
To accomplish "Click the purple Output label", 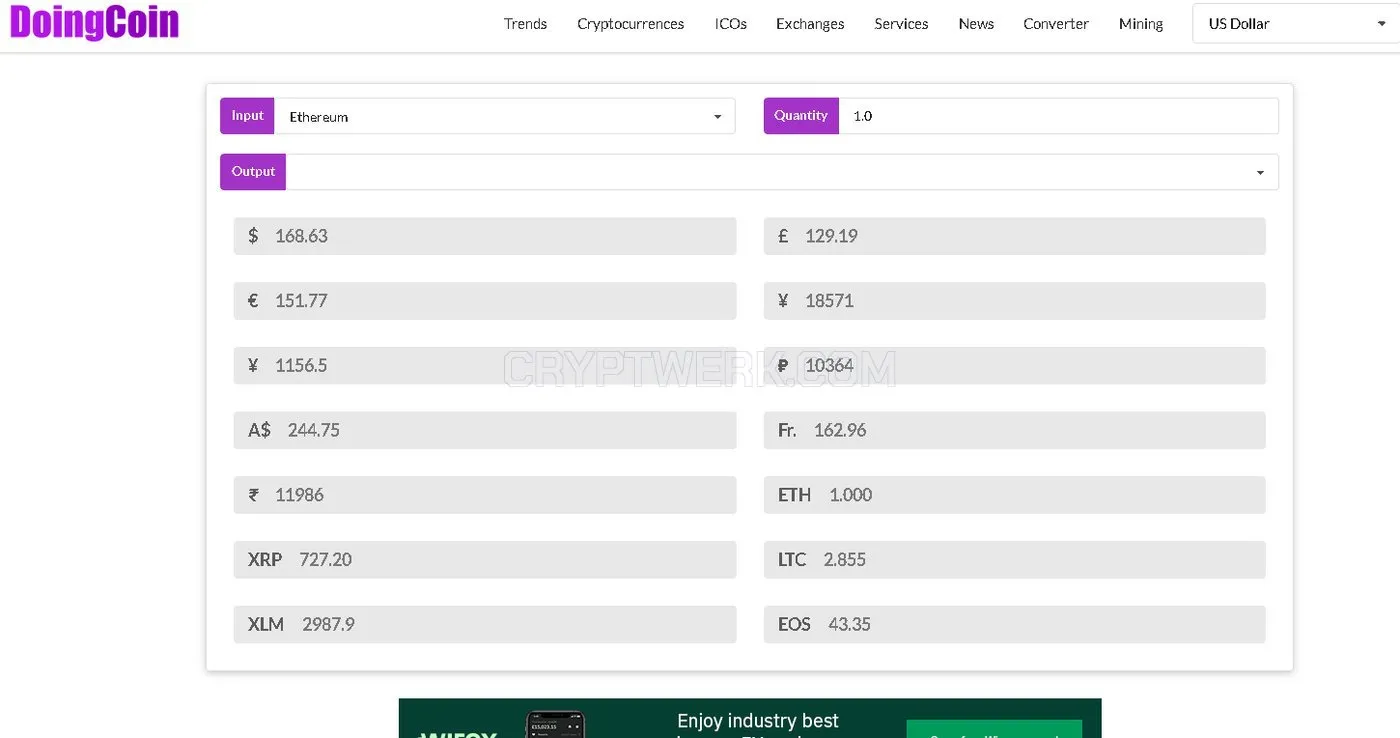I will pos(253,172).
